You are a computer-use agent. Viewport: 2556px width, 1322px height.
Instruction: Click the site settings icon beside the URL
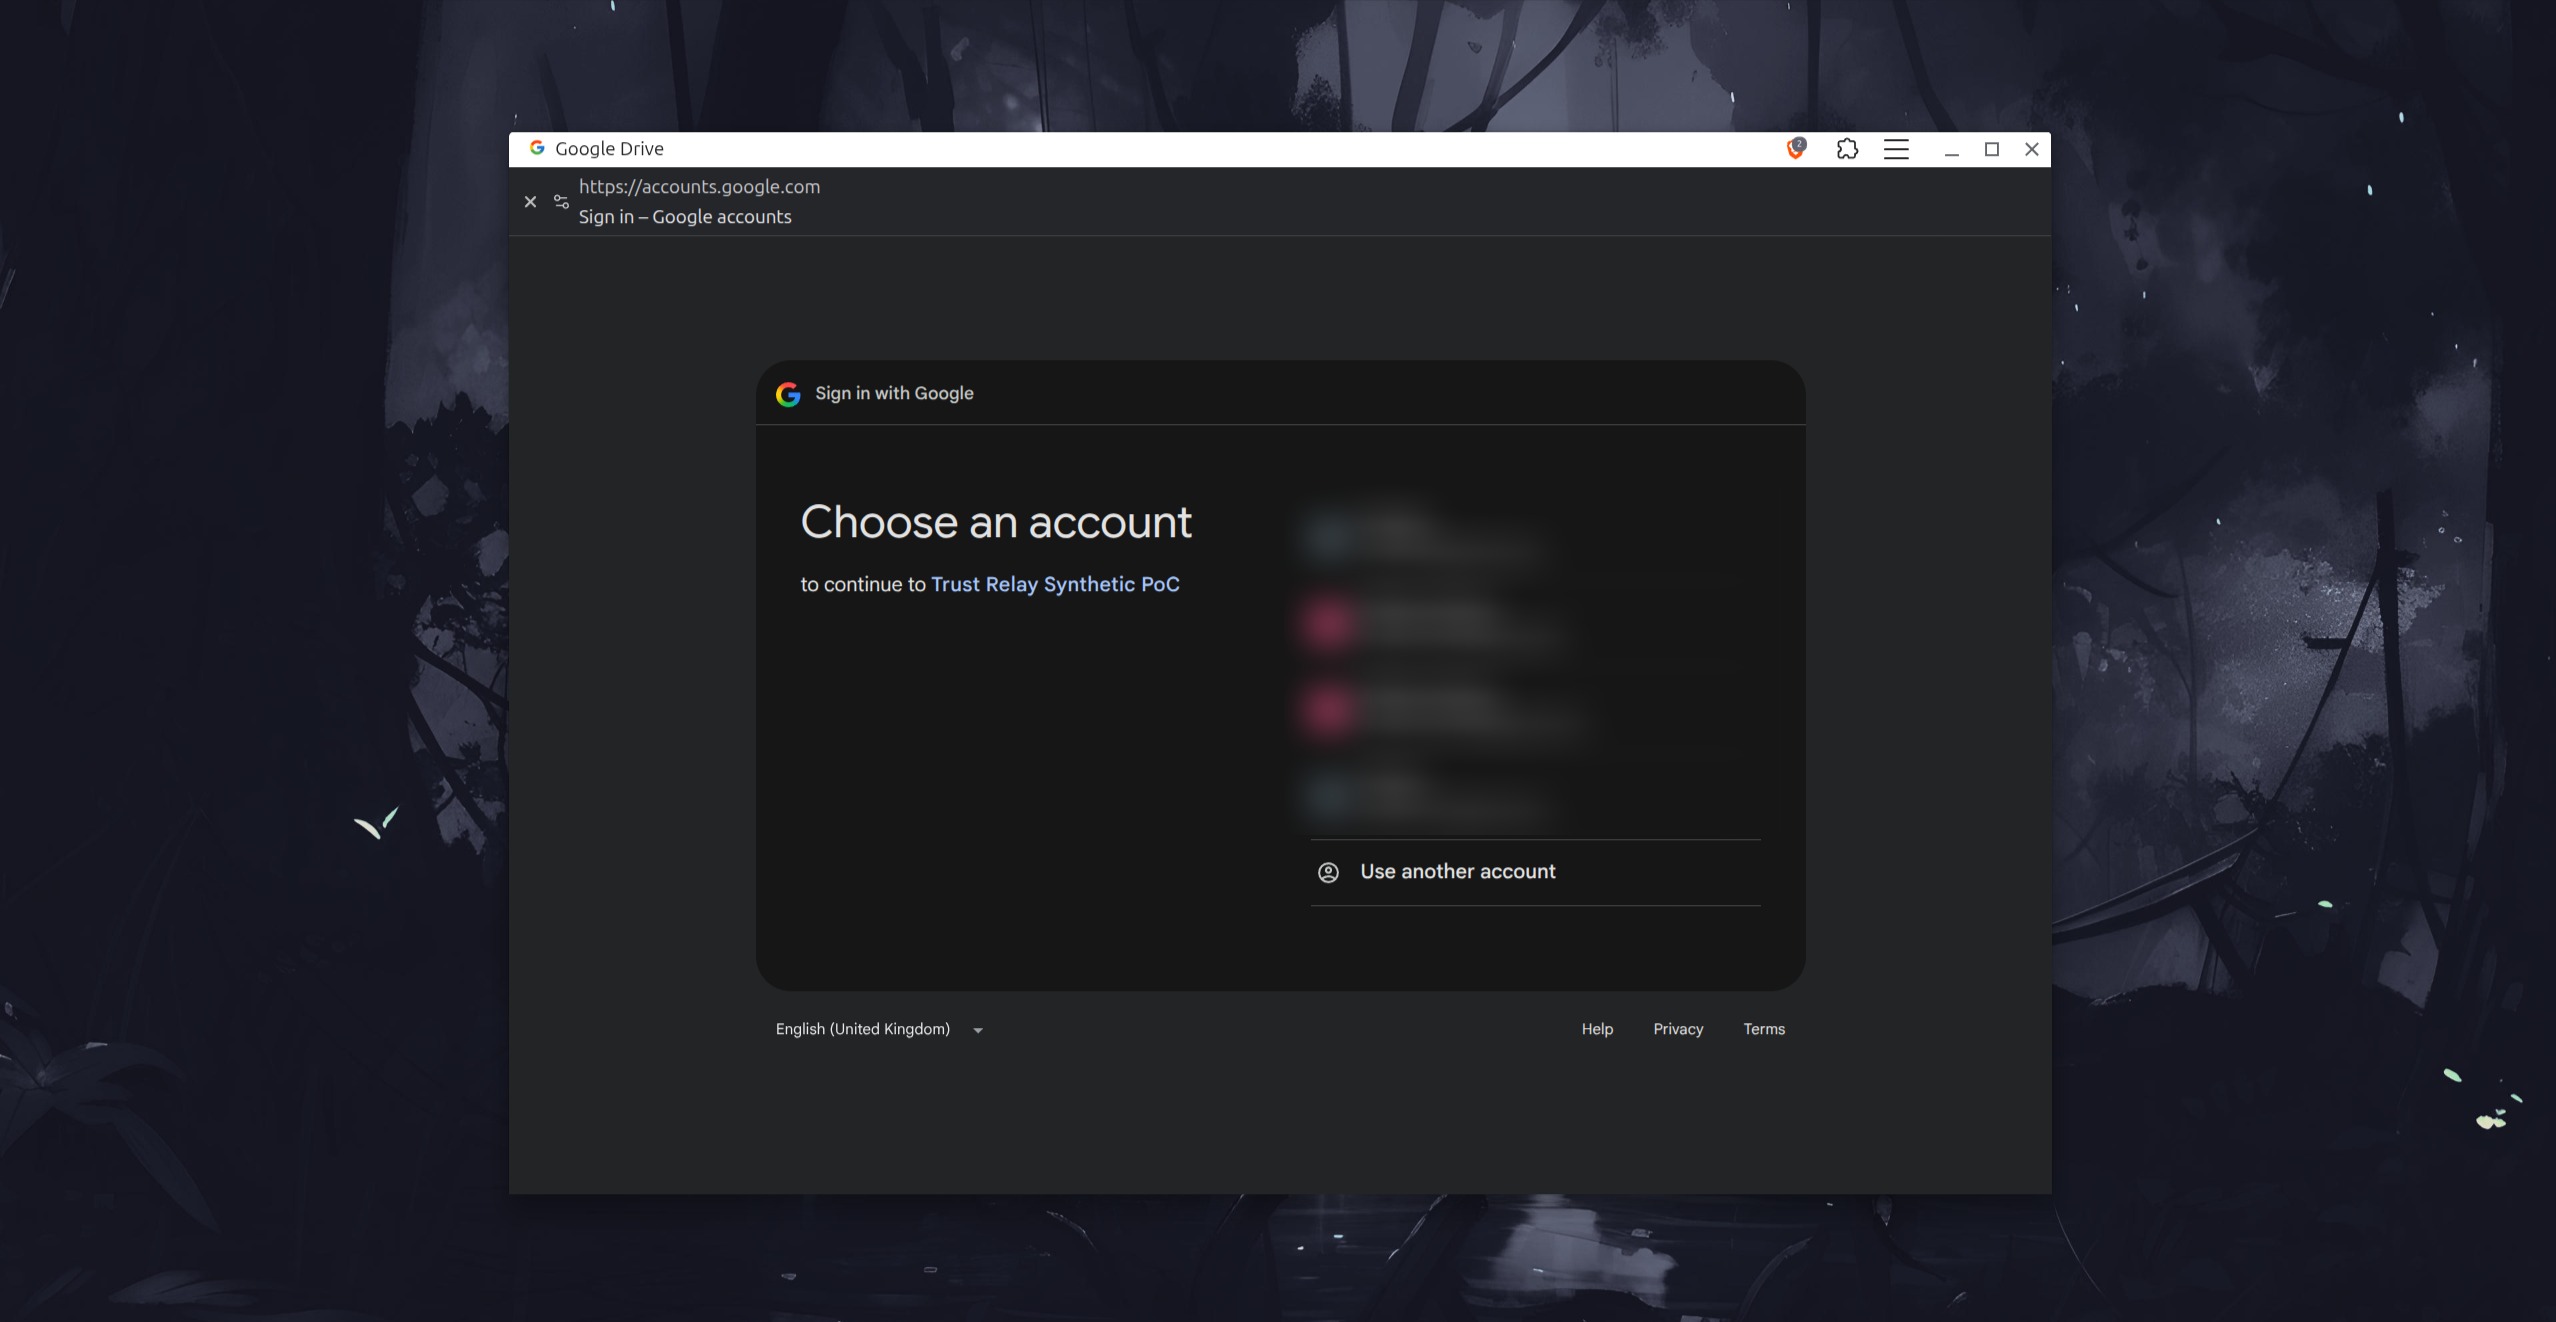coord(561,202)
